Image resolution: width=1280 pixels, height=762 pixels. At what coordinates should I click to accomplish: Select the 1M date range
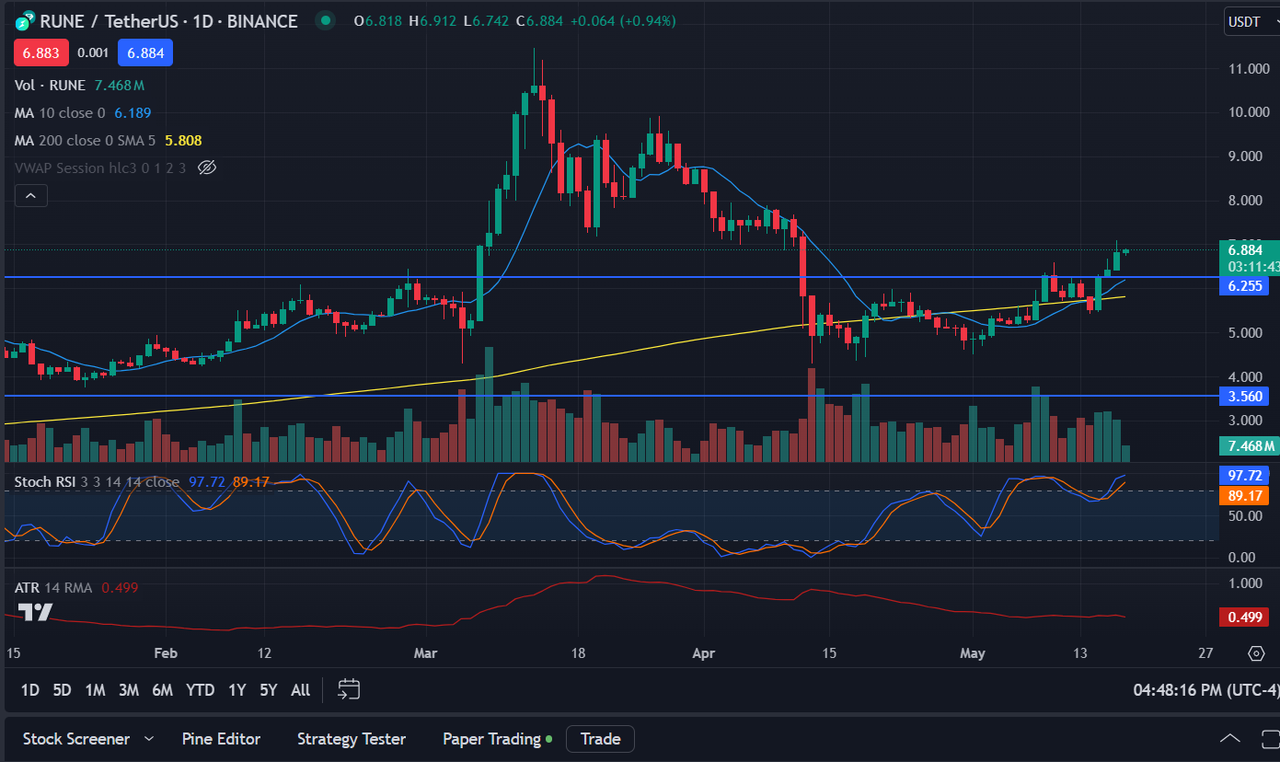click(95, 690)
